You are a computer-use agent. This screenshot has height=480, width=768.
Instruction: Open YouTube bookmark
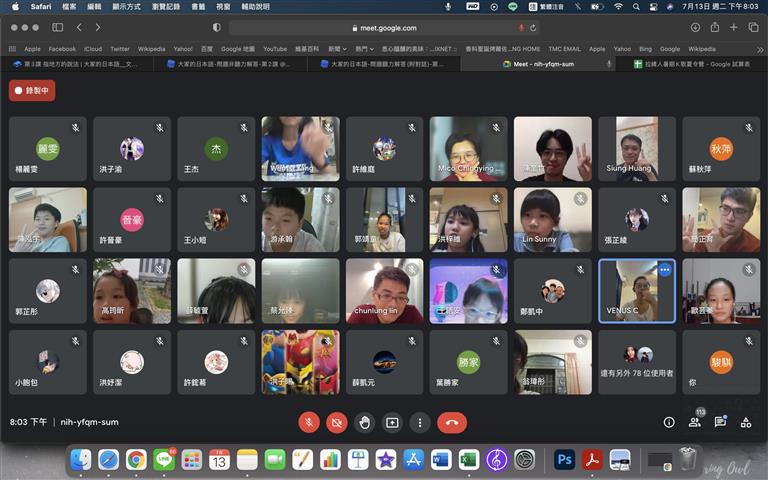[275, 49]
